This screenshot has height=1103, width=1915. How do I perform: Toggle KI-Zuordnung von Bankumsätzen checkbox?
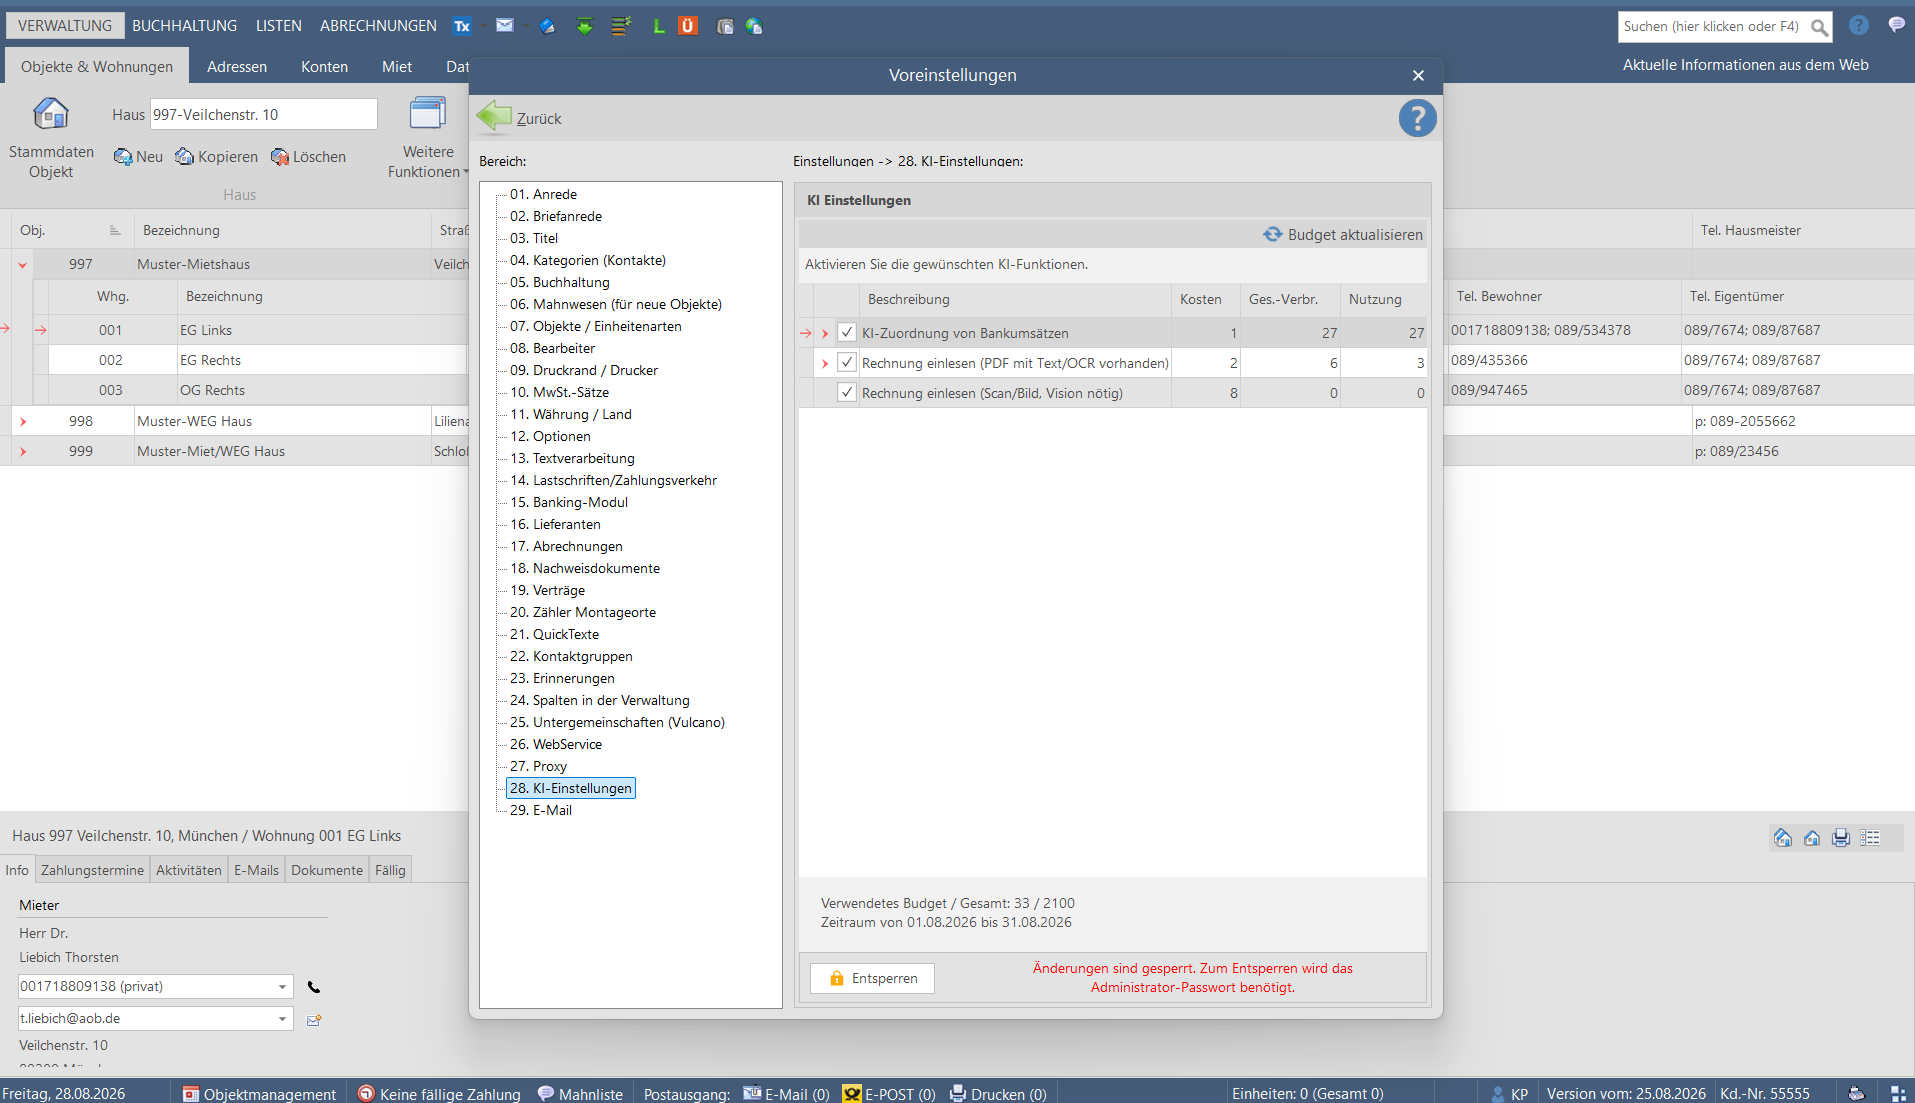[x=847, y=332]
